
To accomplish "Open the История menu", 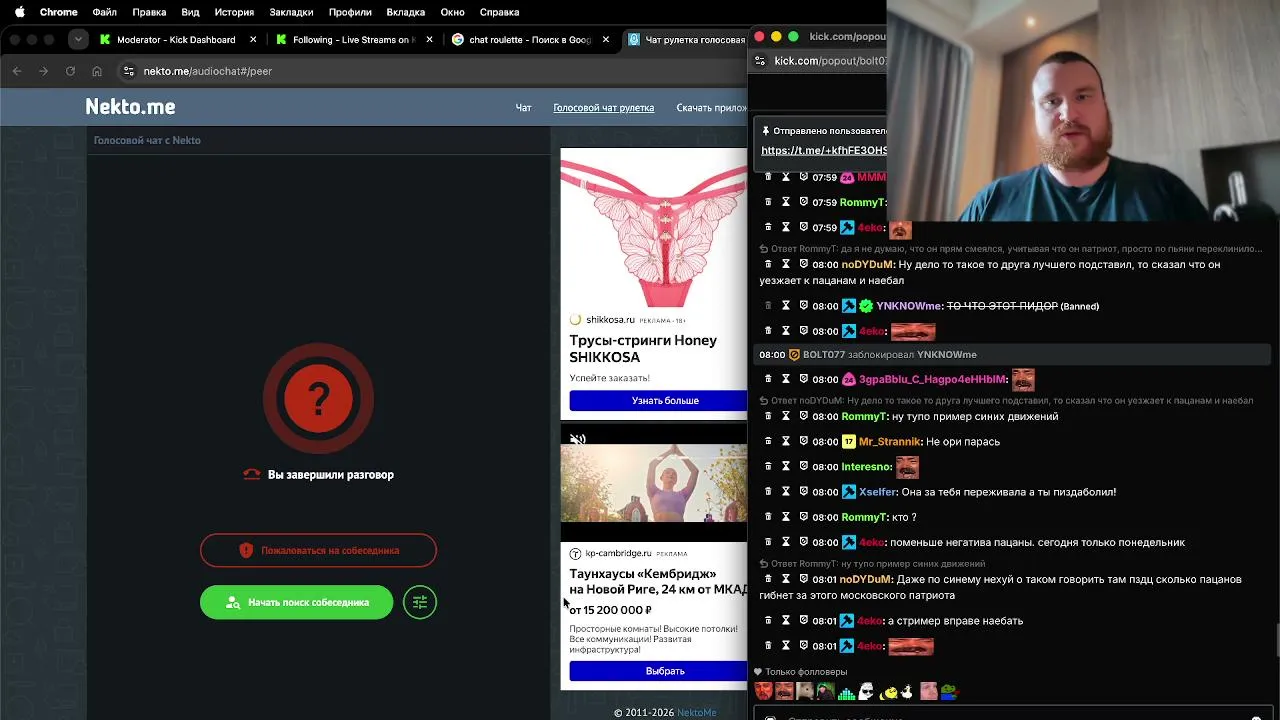I will [x=234, y=12].
